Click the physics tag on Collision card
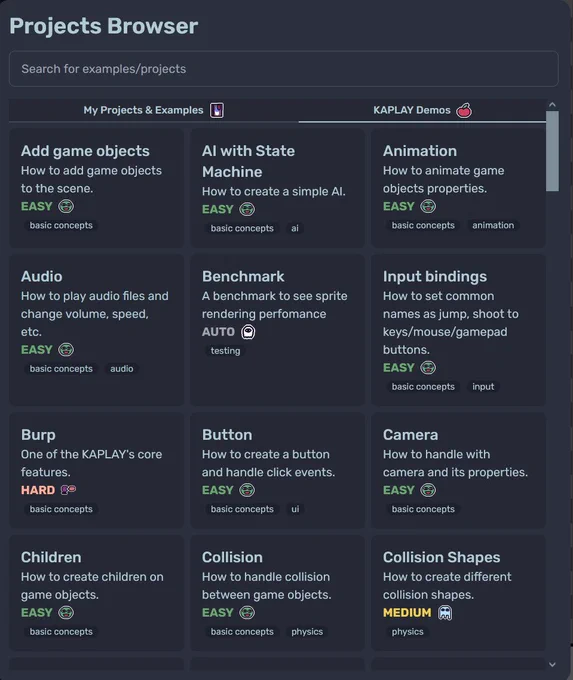Screen dimensions: 573x680 point(307,632)
